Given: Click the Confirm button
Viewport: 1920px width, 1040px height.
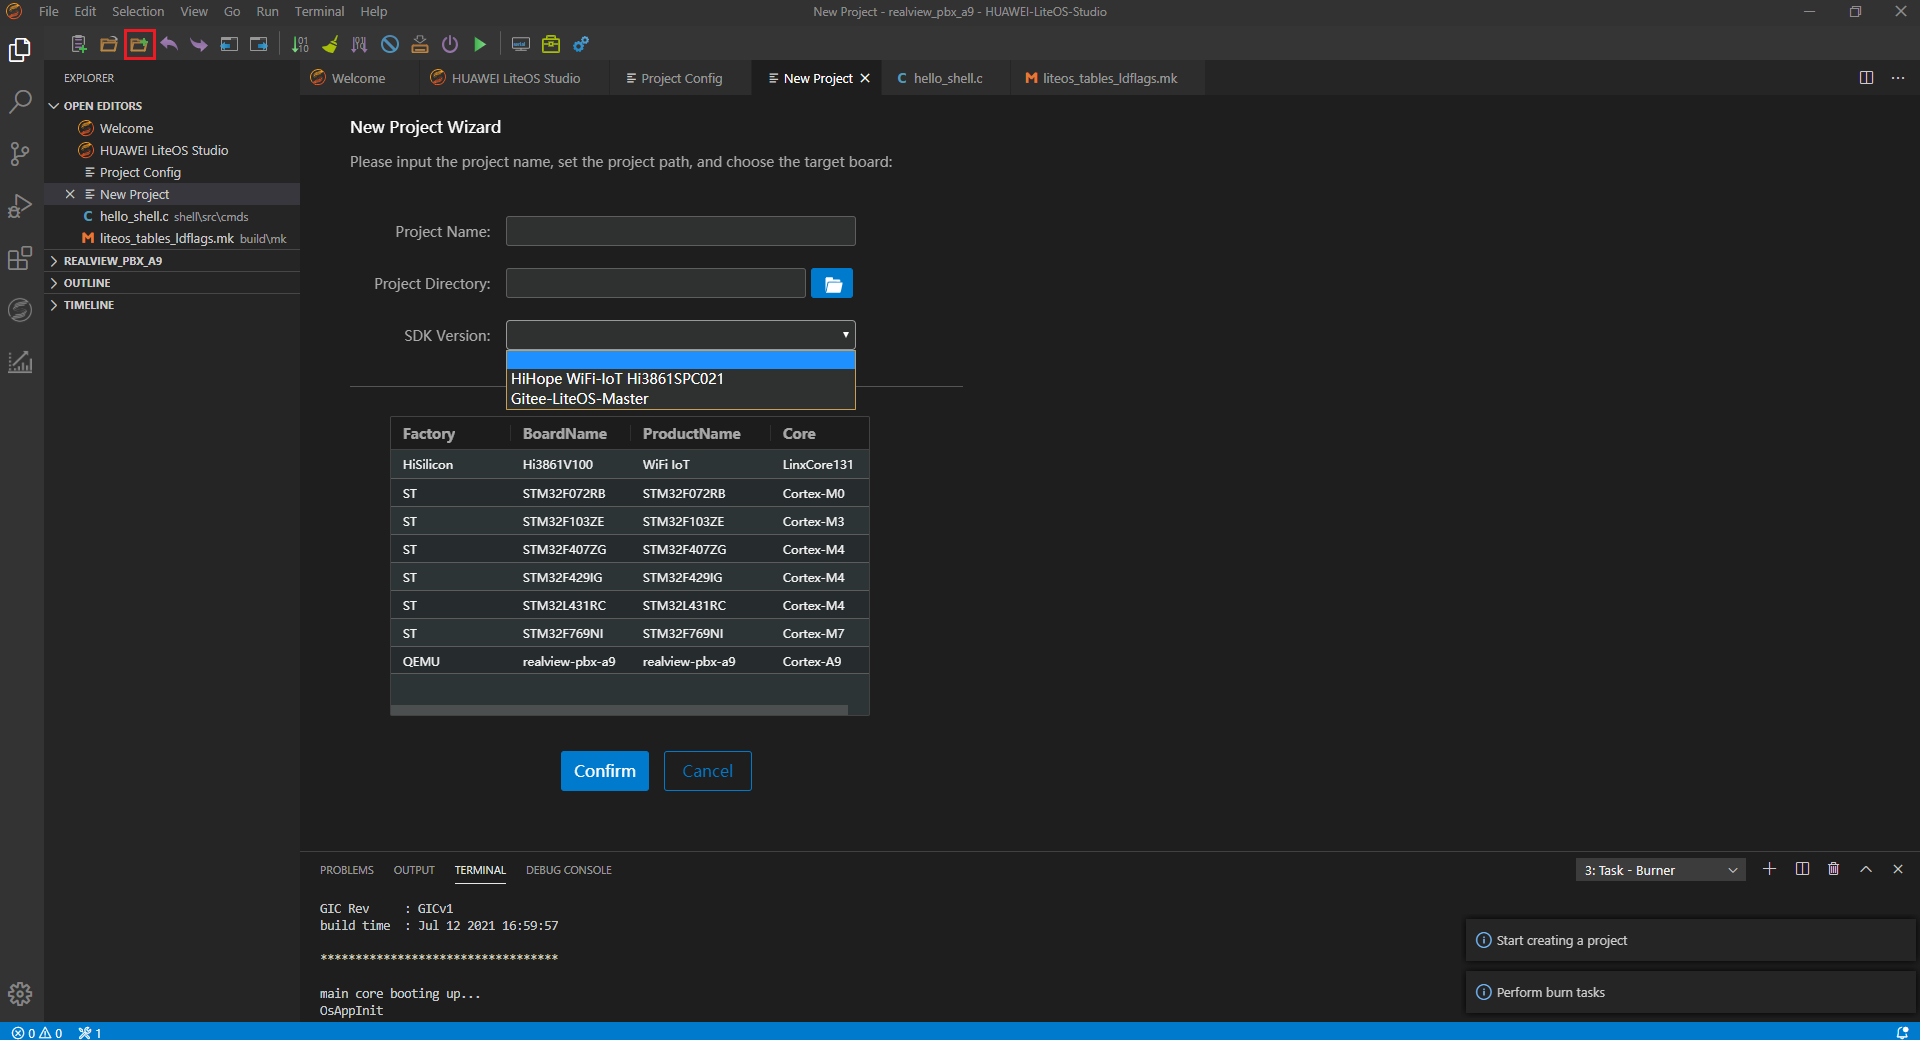Looking at the screenshot, I should click(605, 771).
